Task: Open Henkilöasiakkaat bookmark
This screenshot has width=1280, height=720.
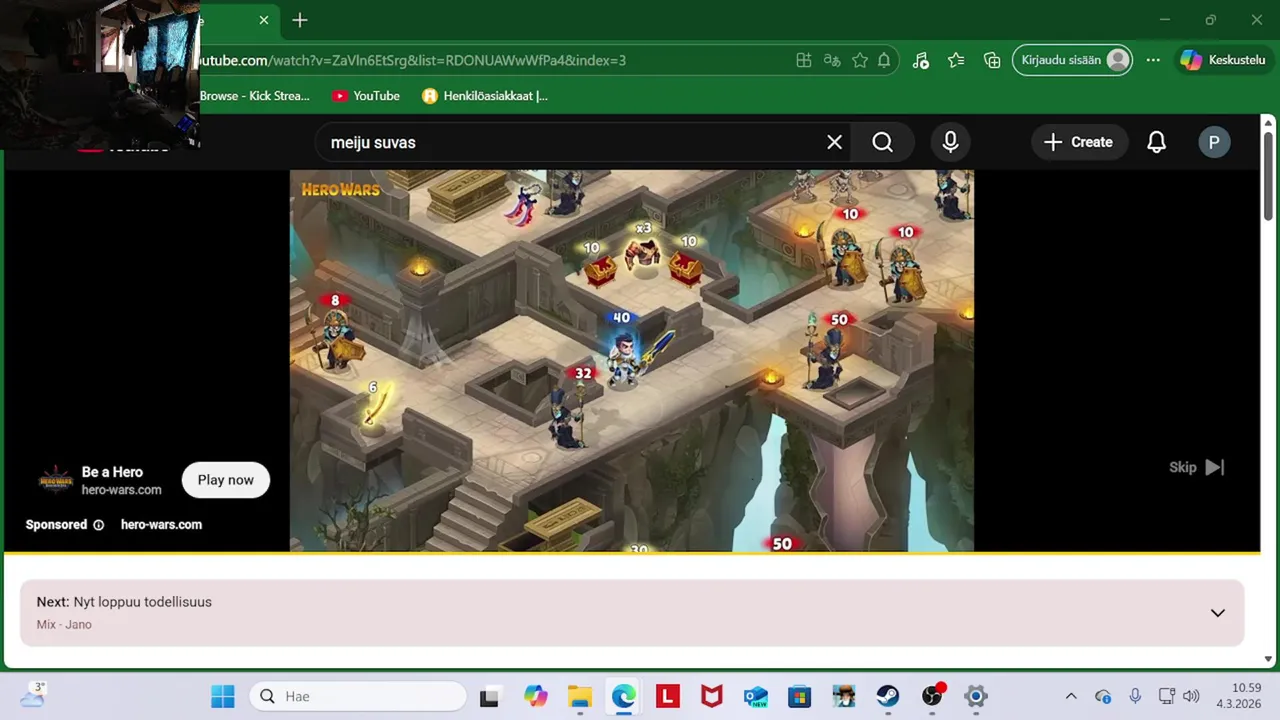Action: (485, 96)
